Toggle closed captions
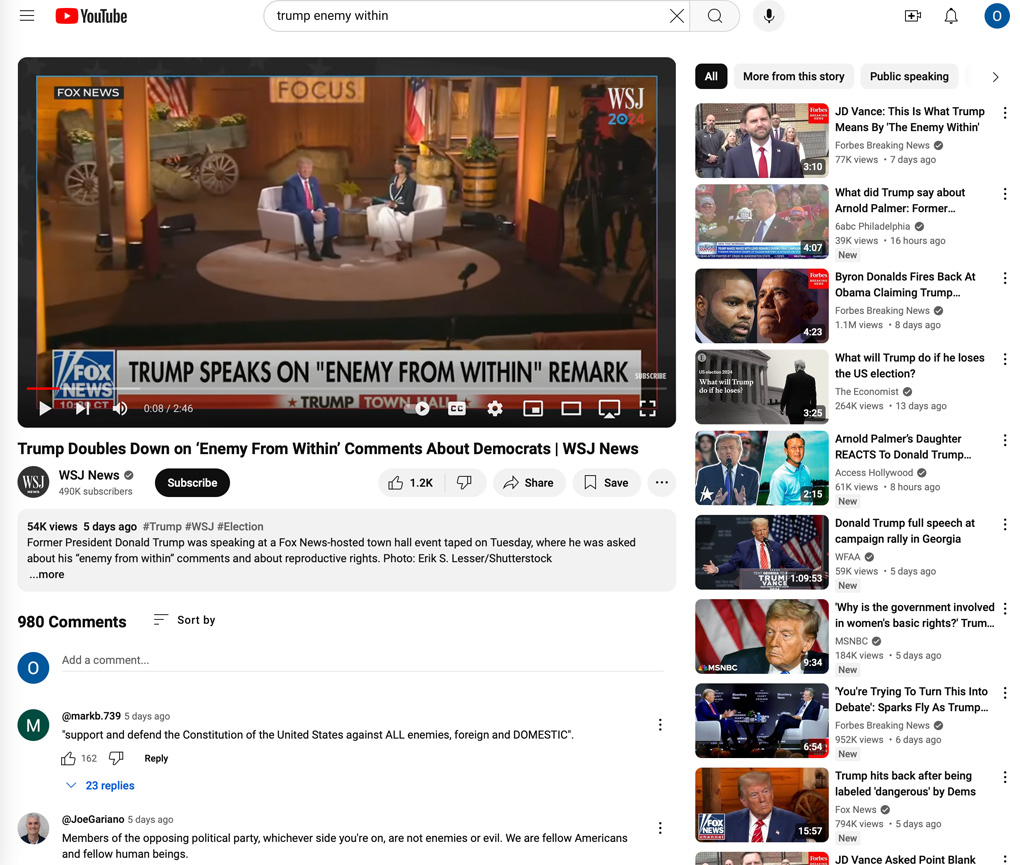Screen dimensions: 1020x865 pyautogui.click(x=457, y=408)
